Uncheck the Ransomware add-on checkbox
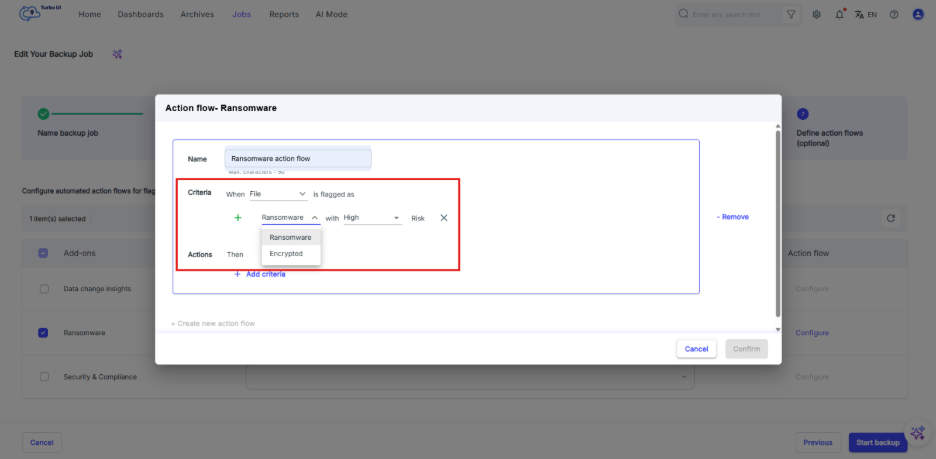Image resolution: width=936 pixels, height=459 pixels. coord(44,333)
